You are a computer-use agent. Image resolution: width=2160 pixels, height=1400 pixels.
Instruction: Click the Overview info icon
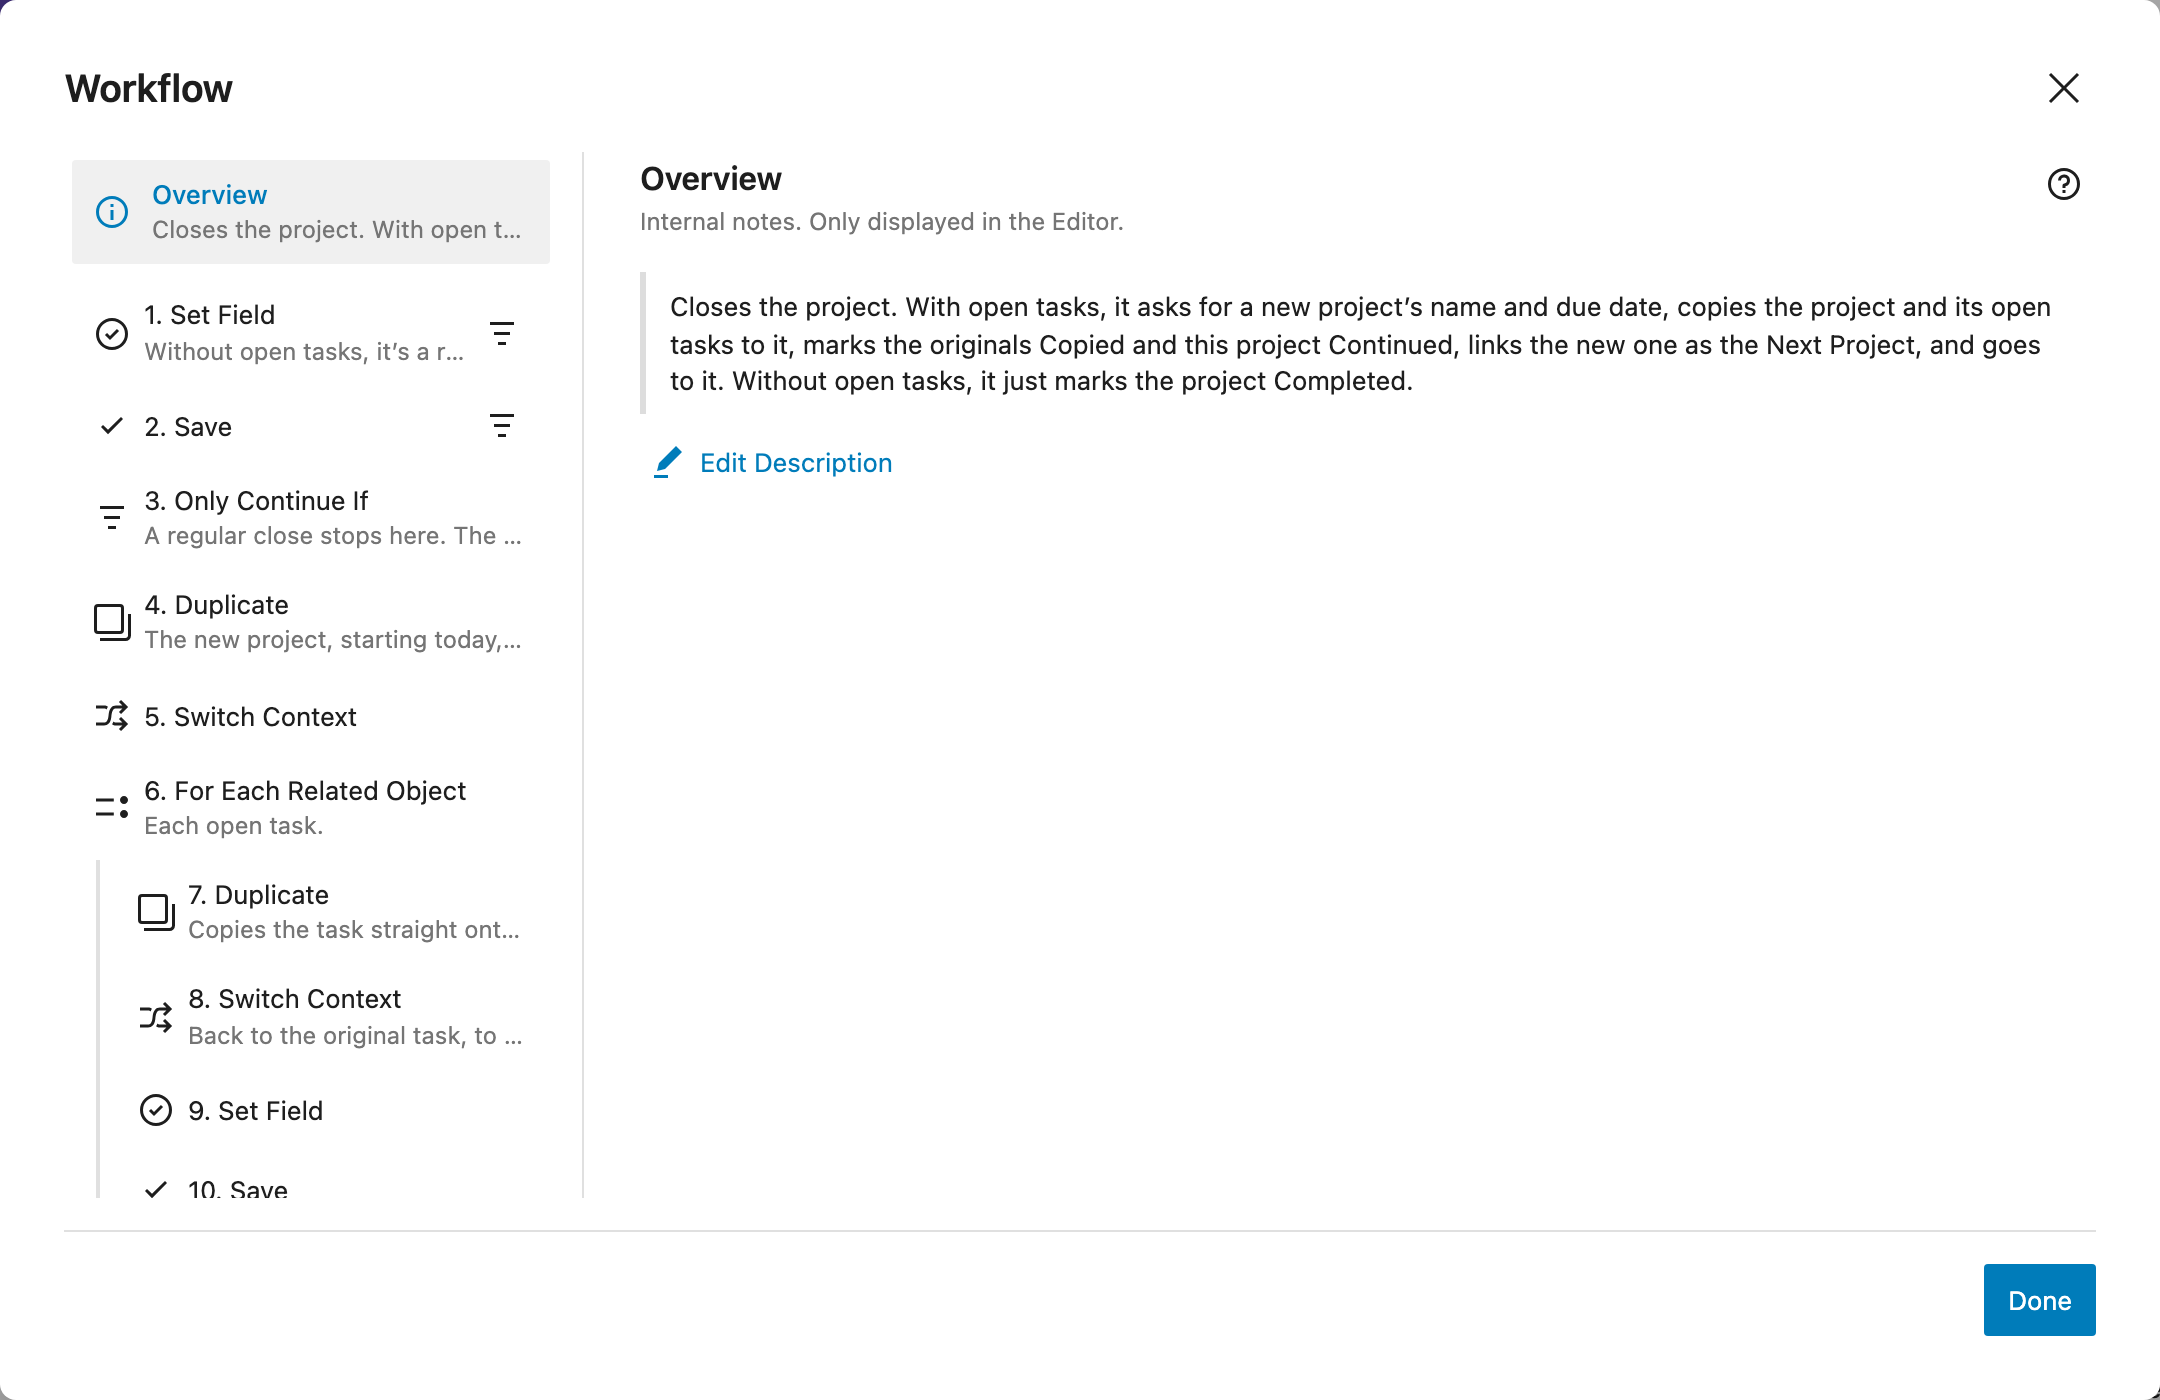(x=112, y=212)
